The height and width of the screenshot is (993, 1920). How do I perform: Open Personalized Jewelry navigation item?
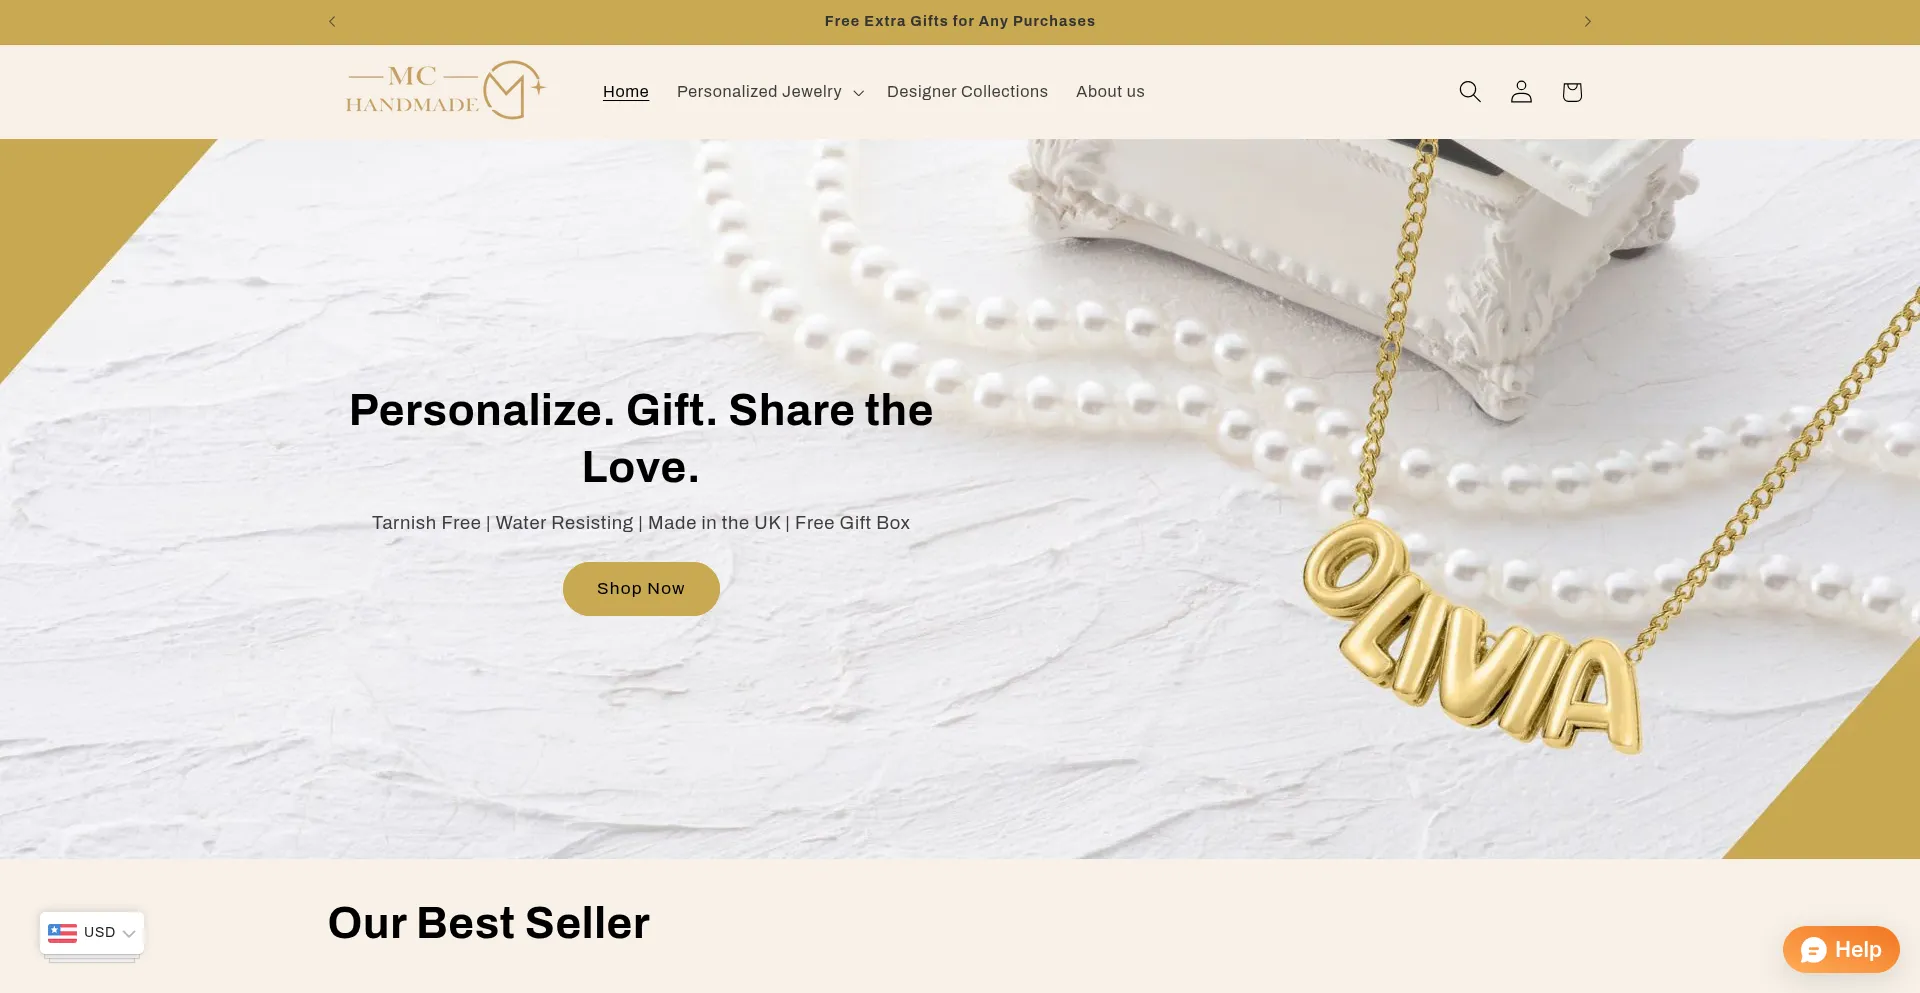(770, 91)
